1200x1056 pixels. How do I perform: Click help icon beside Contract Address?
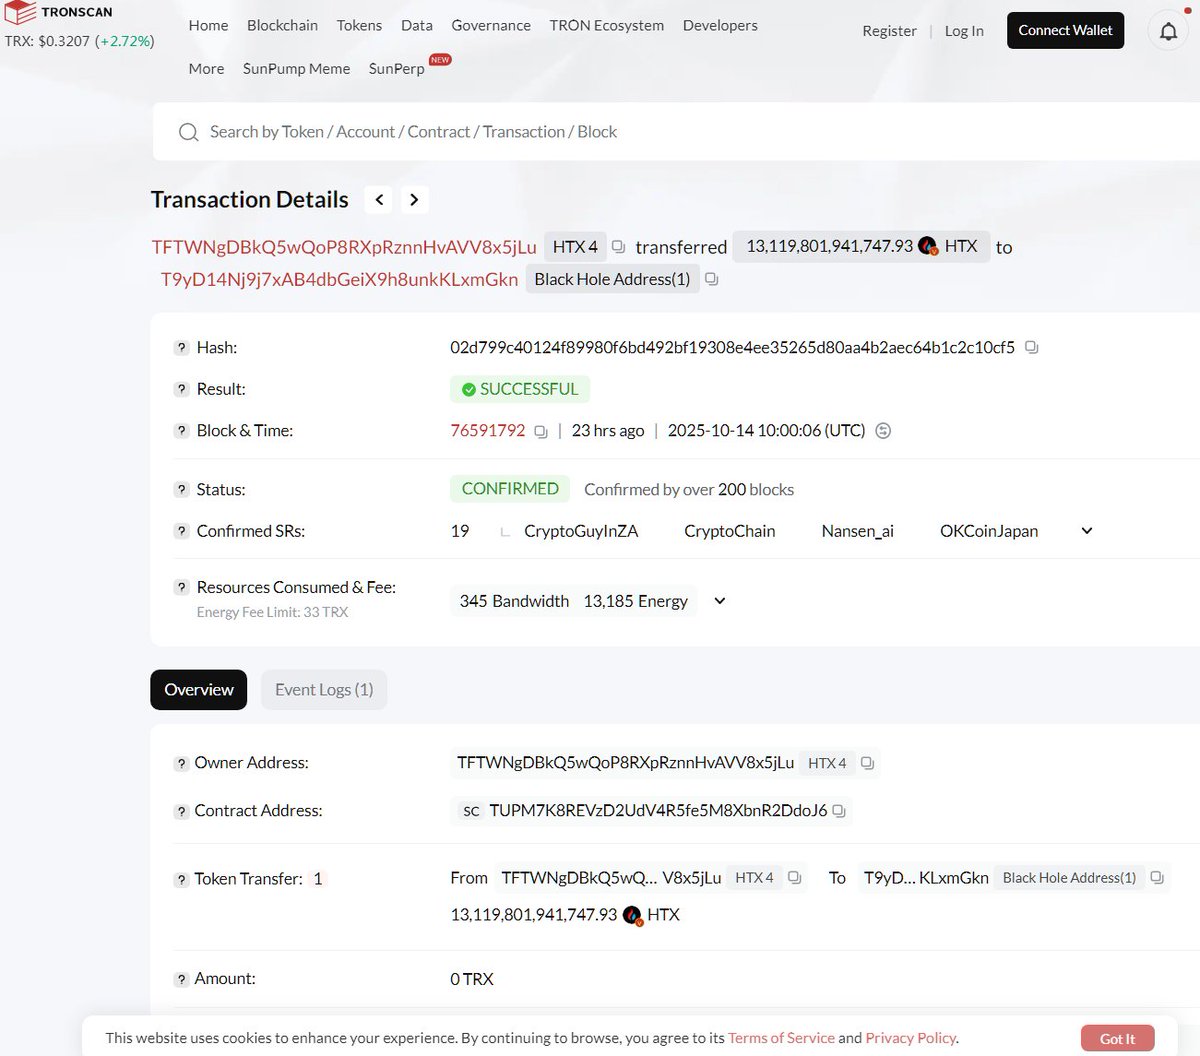[x=181, y=812]
